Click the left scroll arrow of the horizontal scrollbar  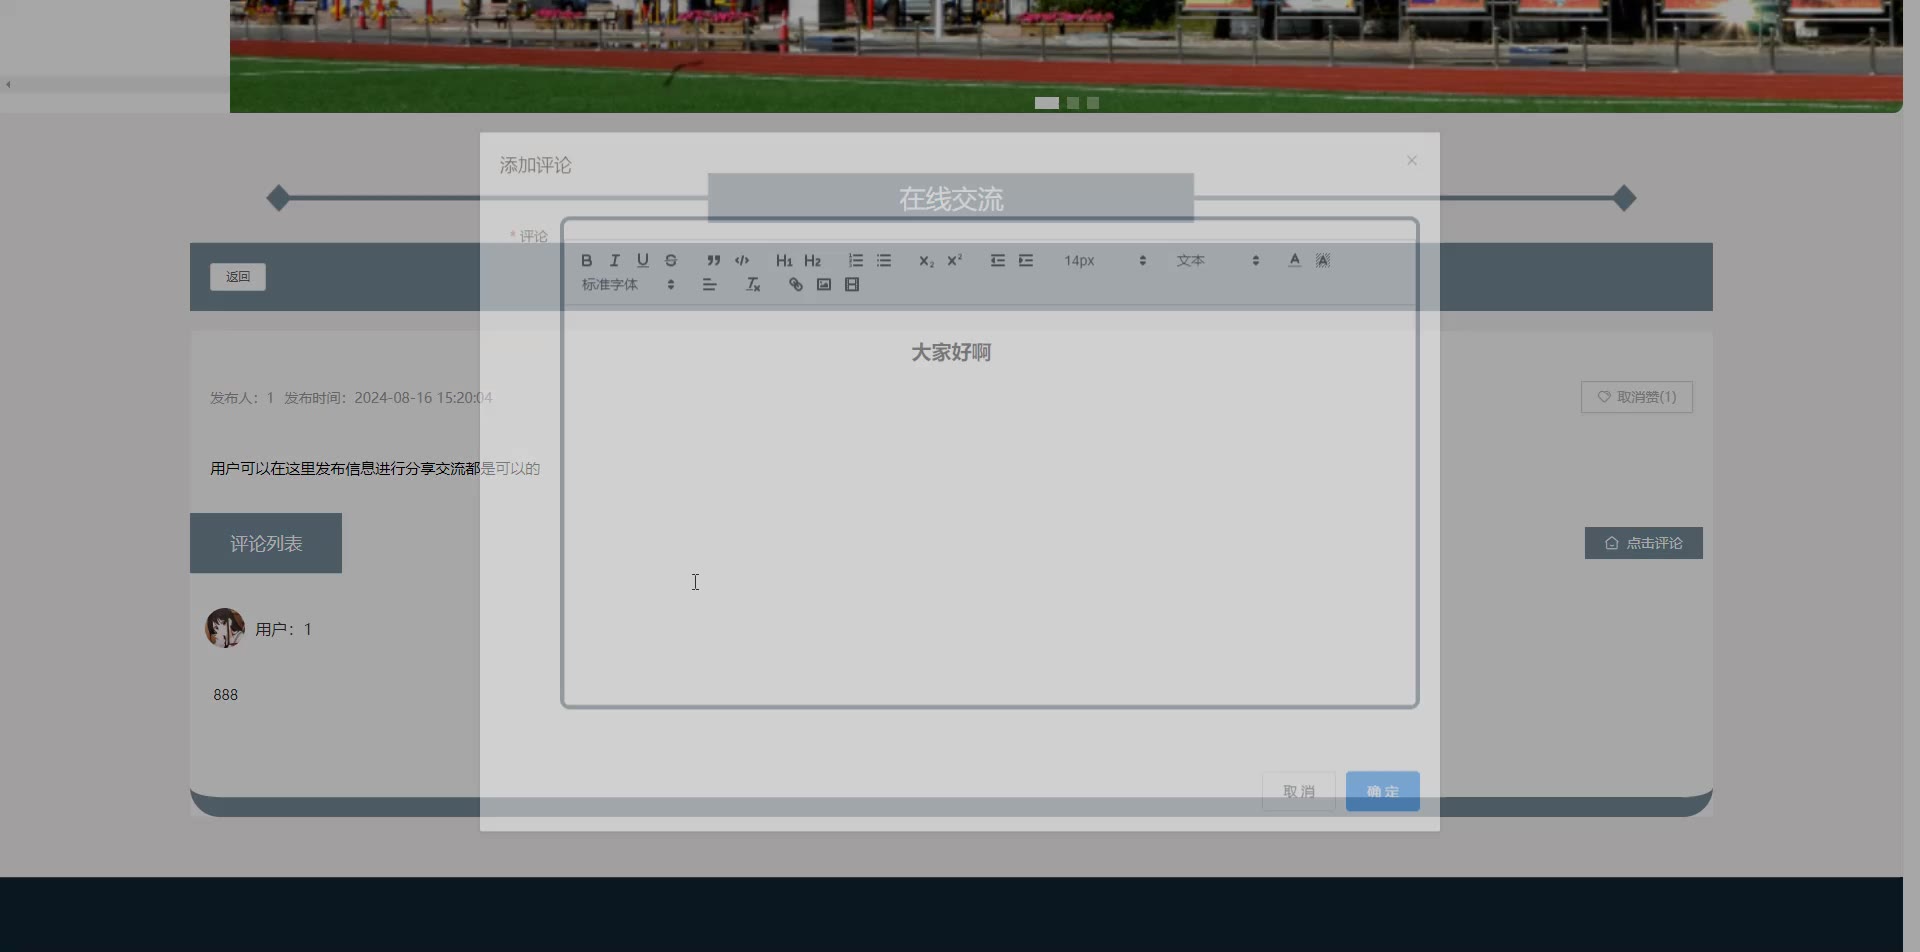coord(8,84)
